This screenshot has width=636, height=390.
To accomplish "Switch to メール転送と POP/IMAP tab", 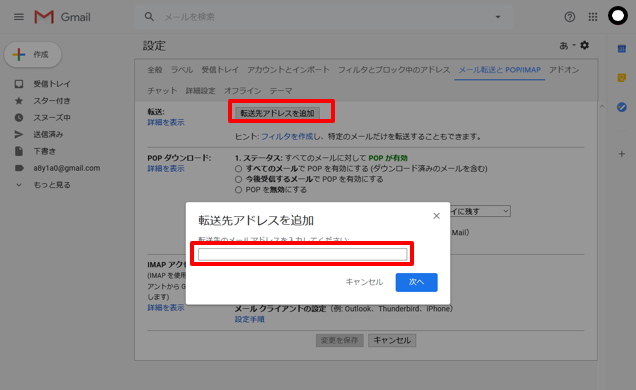I will (499, 70).
